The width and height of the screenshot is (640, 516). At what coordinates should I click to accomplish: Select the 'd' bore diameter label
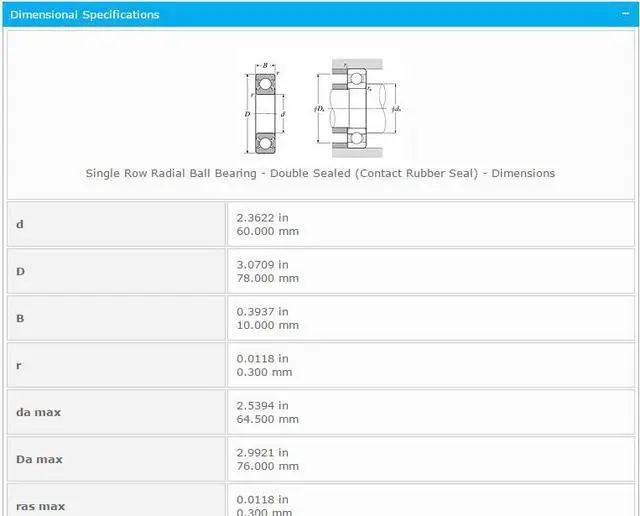coord(20,224)
